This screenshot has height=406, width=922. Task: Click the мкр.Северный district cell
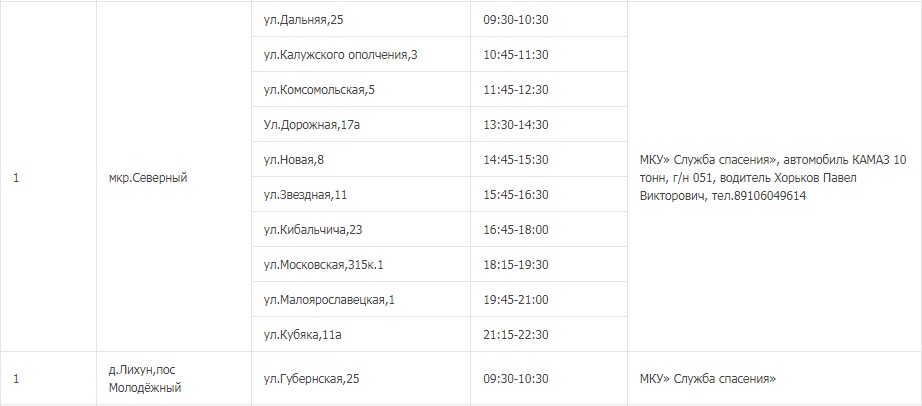pyautogui.click(x=148, y=178)
